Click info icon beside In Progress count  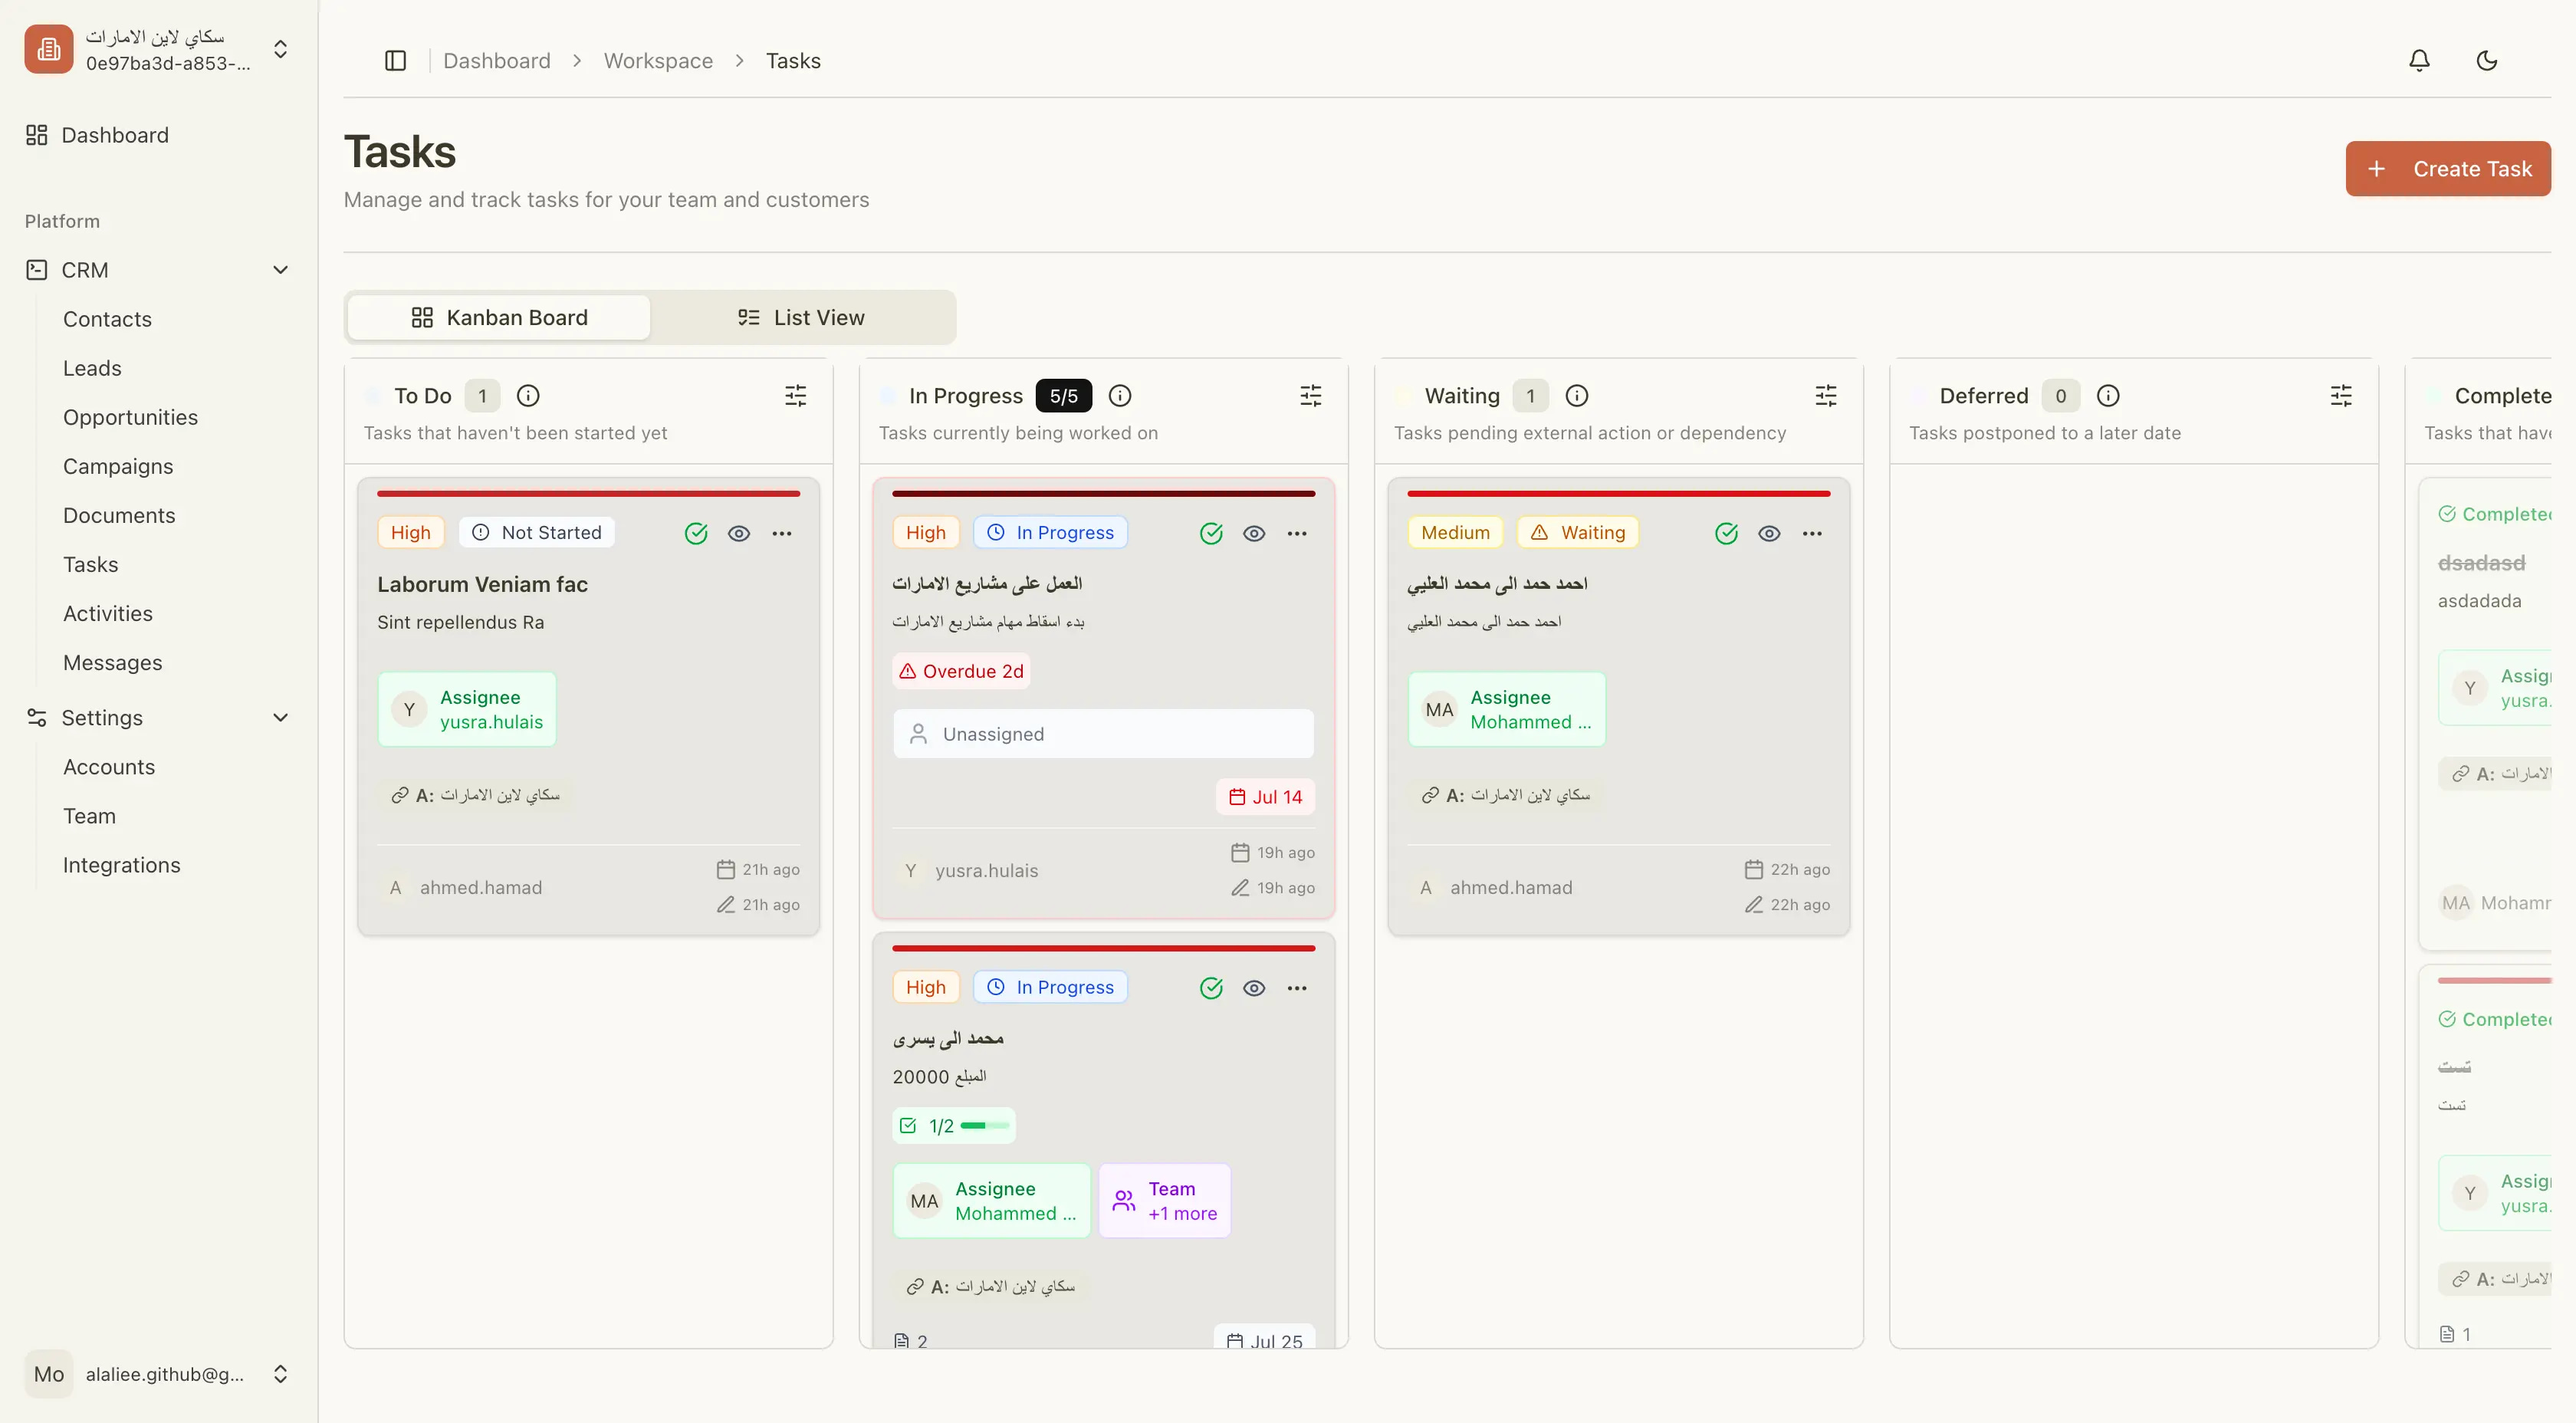(1120, 396)
